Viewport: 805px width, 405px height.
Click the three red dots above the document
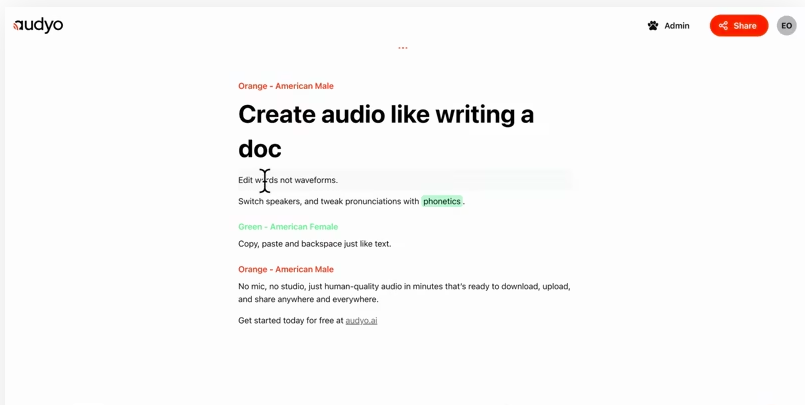tap(402, 48)
